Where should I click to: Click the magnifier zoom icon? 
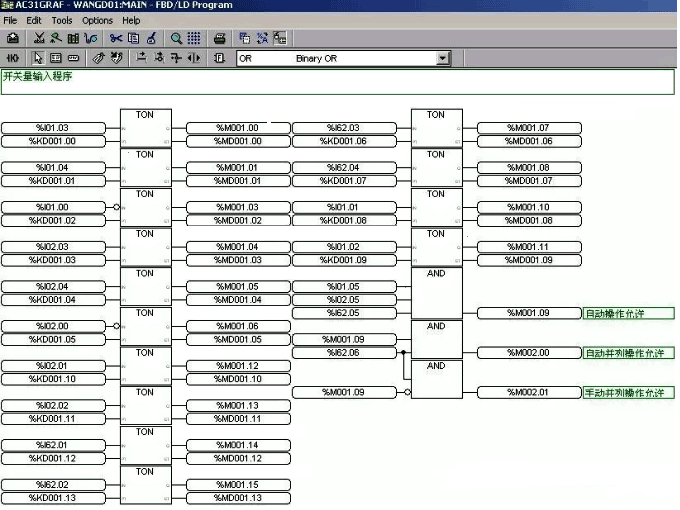tap(176, 38)
